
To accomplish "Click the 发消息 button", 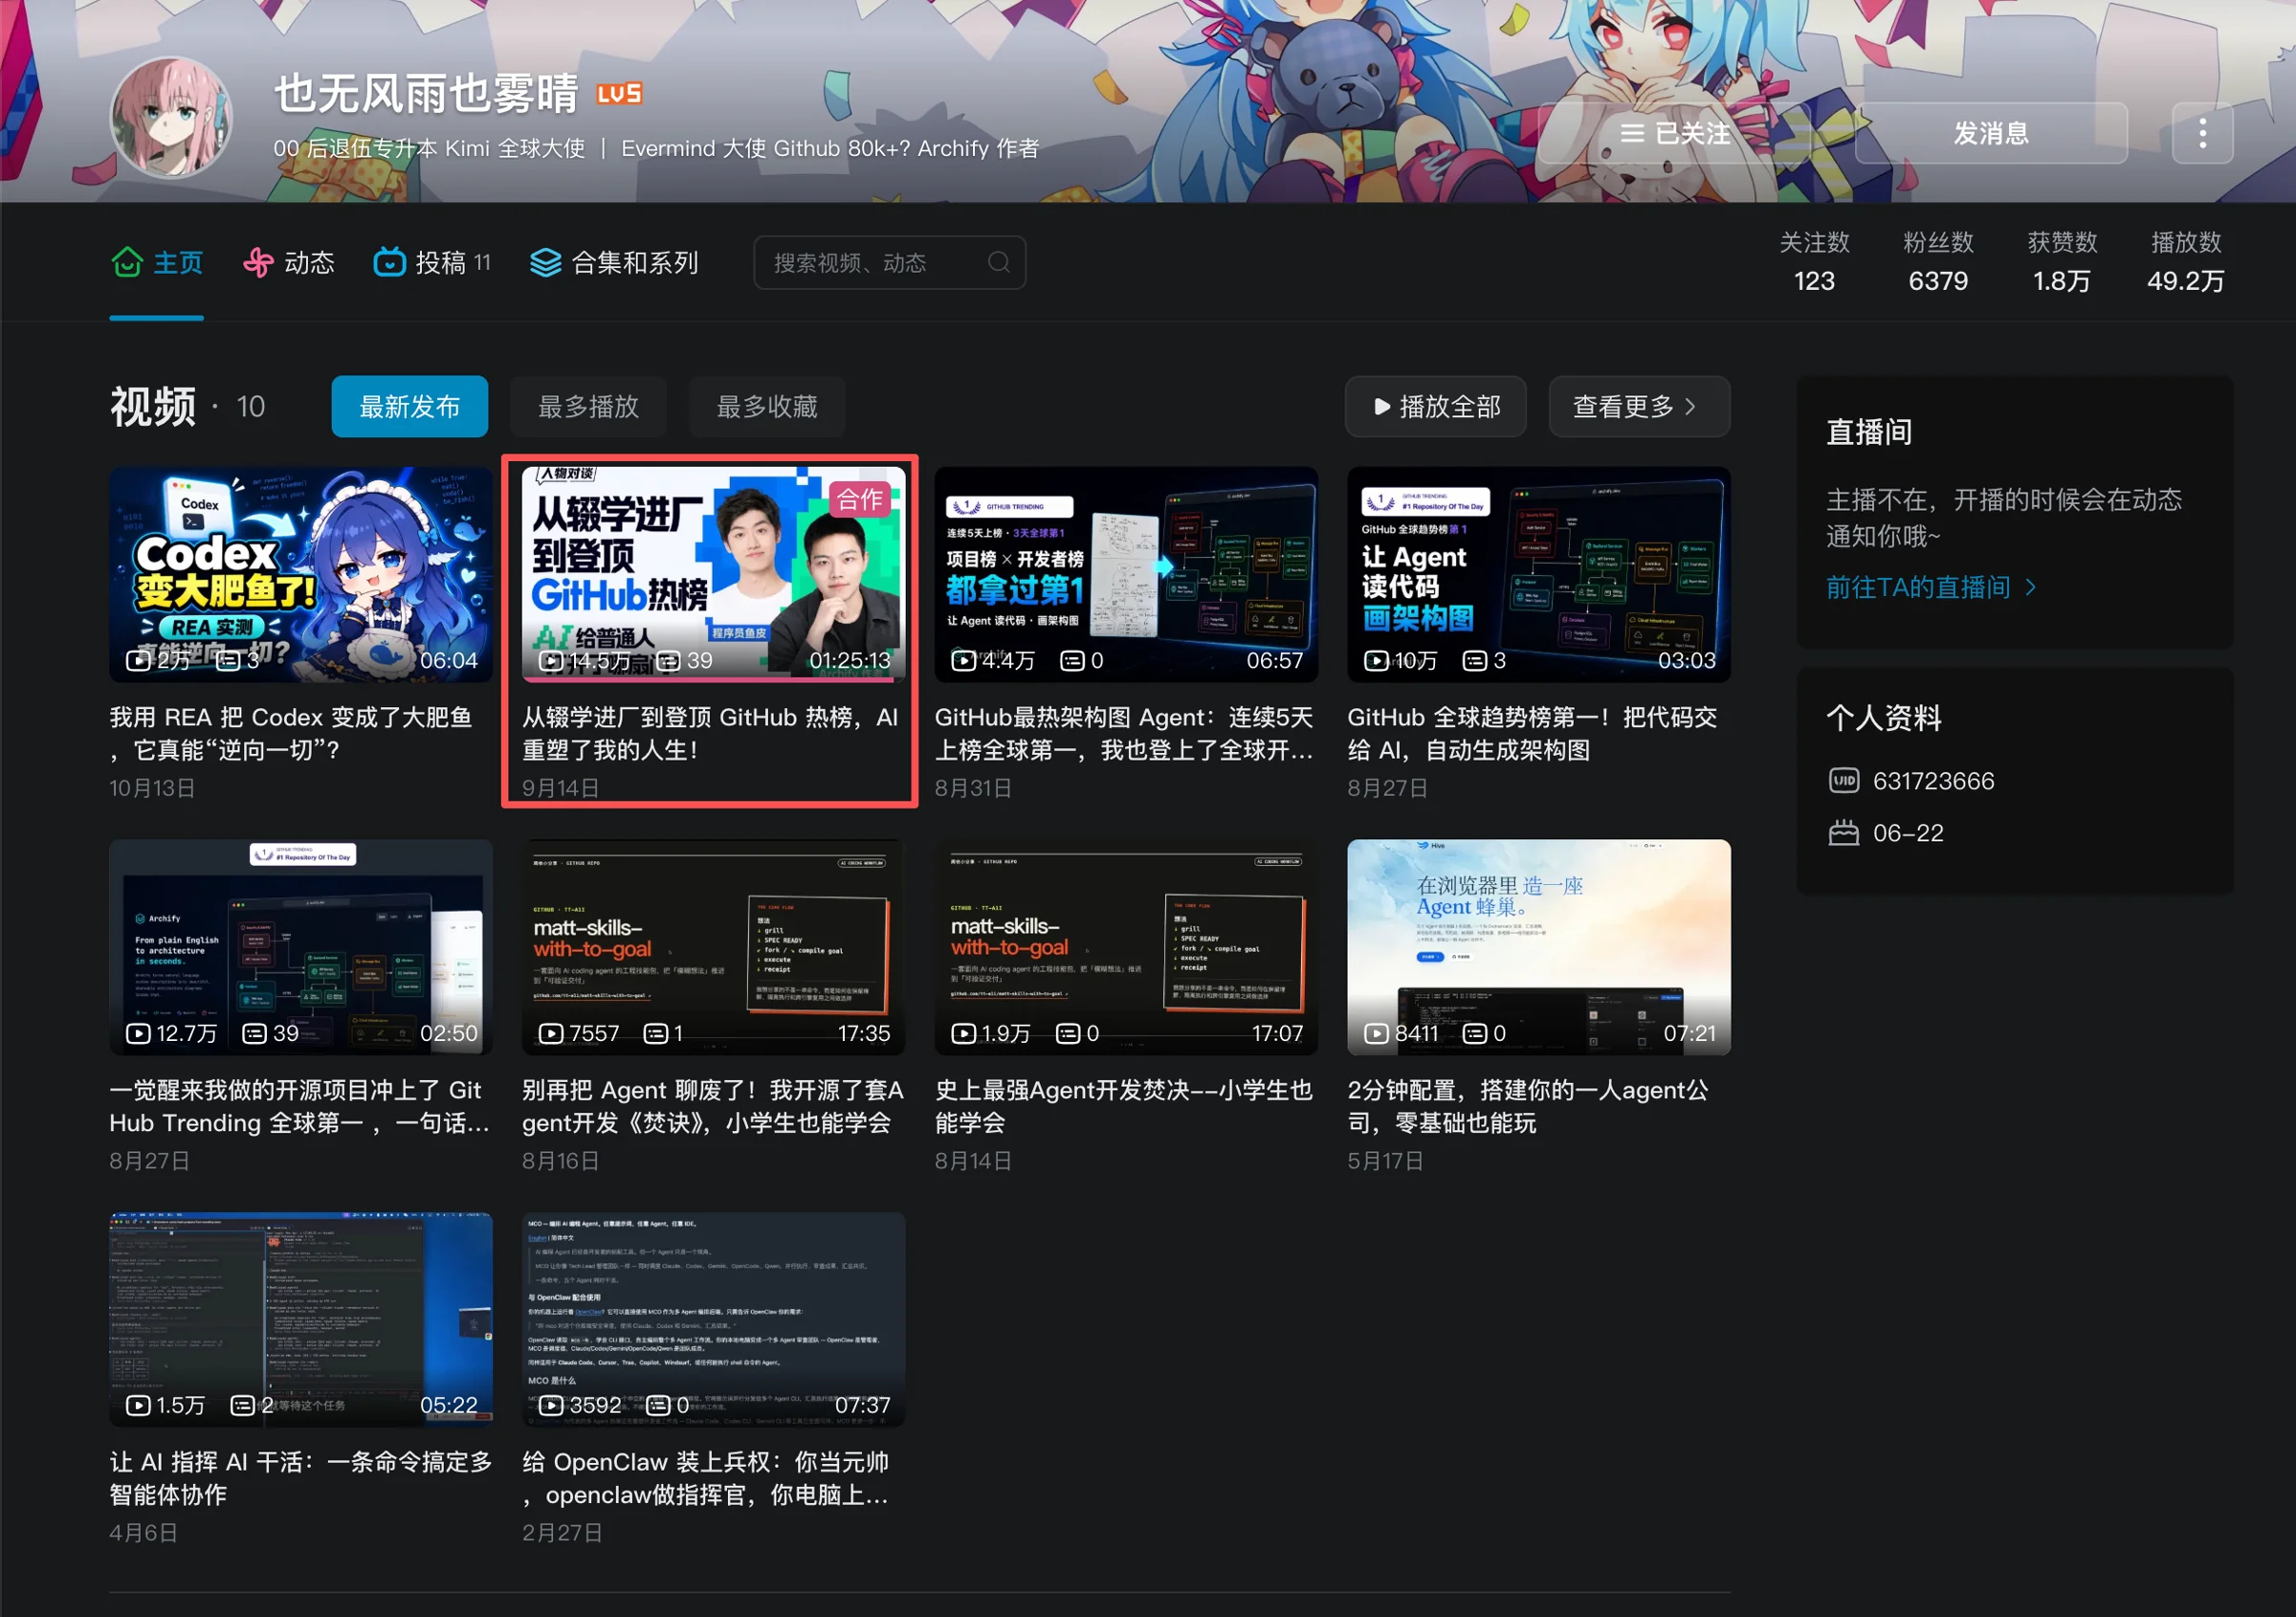I will (1991, 133).
